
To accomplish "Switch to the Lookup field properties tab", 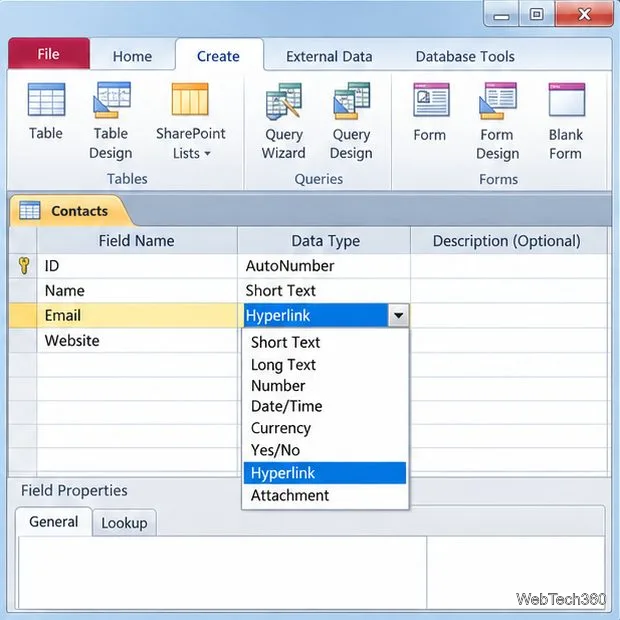I will pyautogui.click(x=124, y=523).
